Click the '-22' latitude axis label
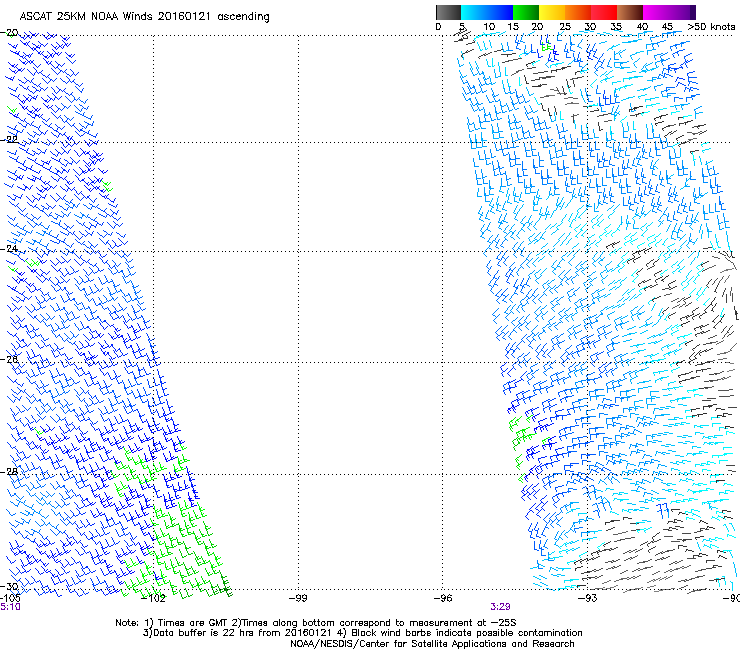Viewport: 740px width, 650px height. point(11,139)
